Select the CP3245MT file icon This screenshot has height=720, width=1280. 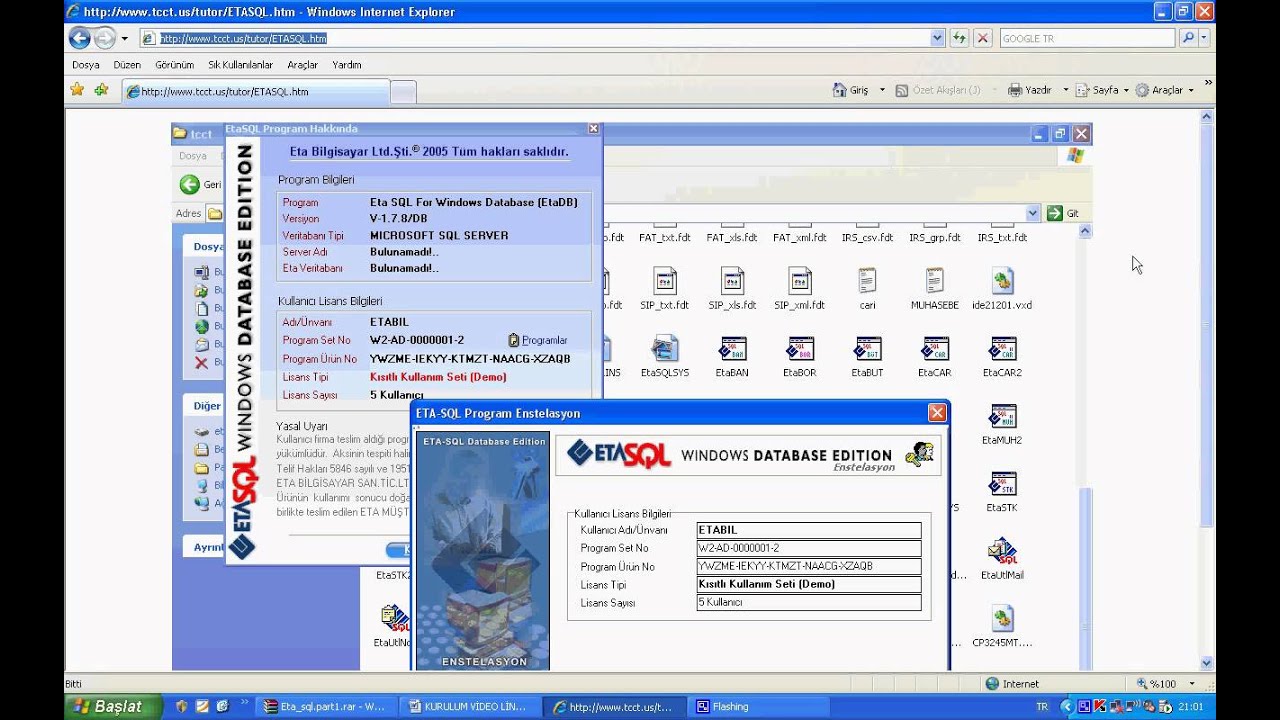(x=1002, y=619)
